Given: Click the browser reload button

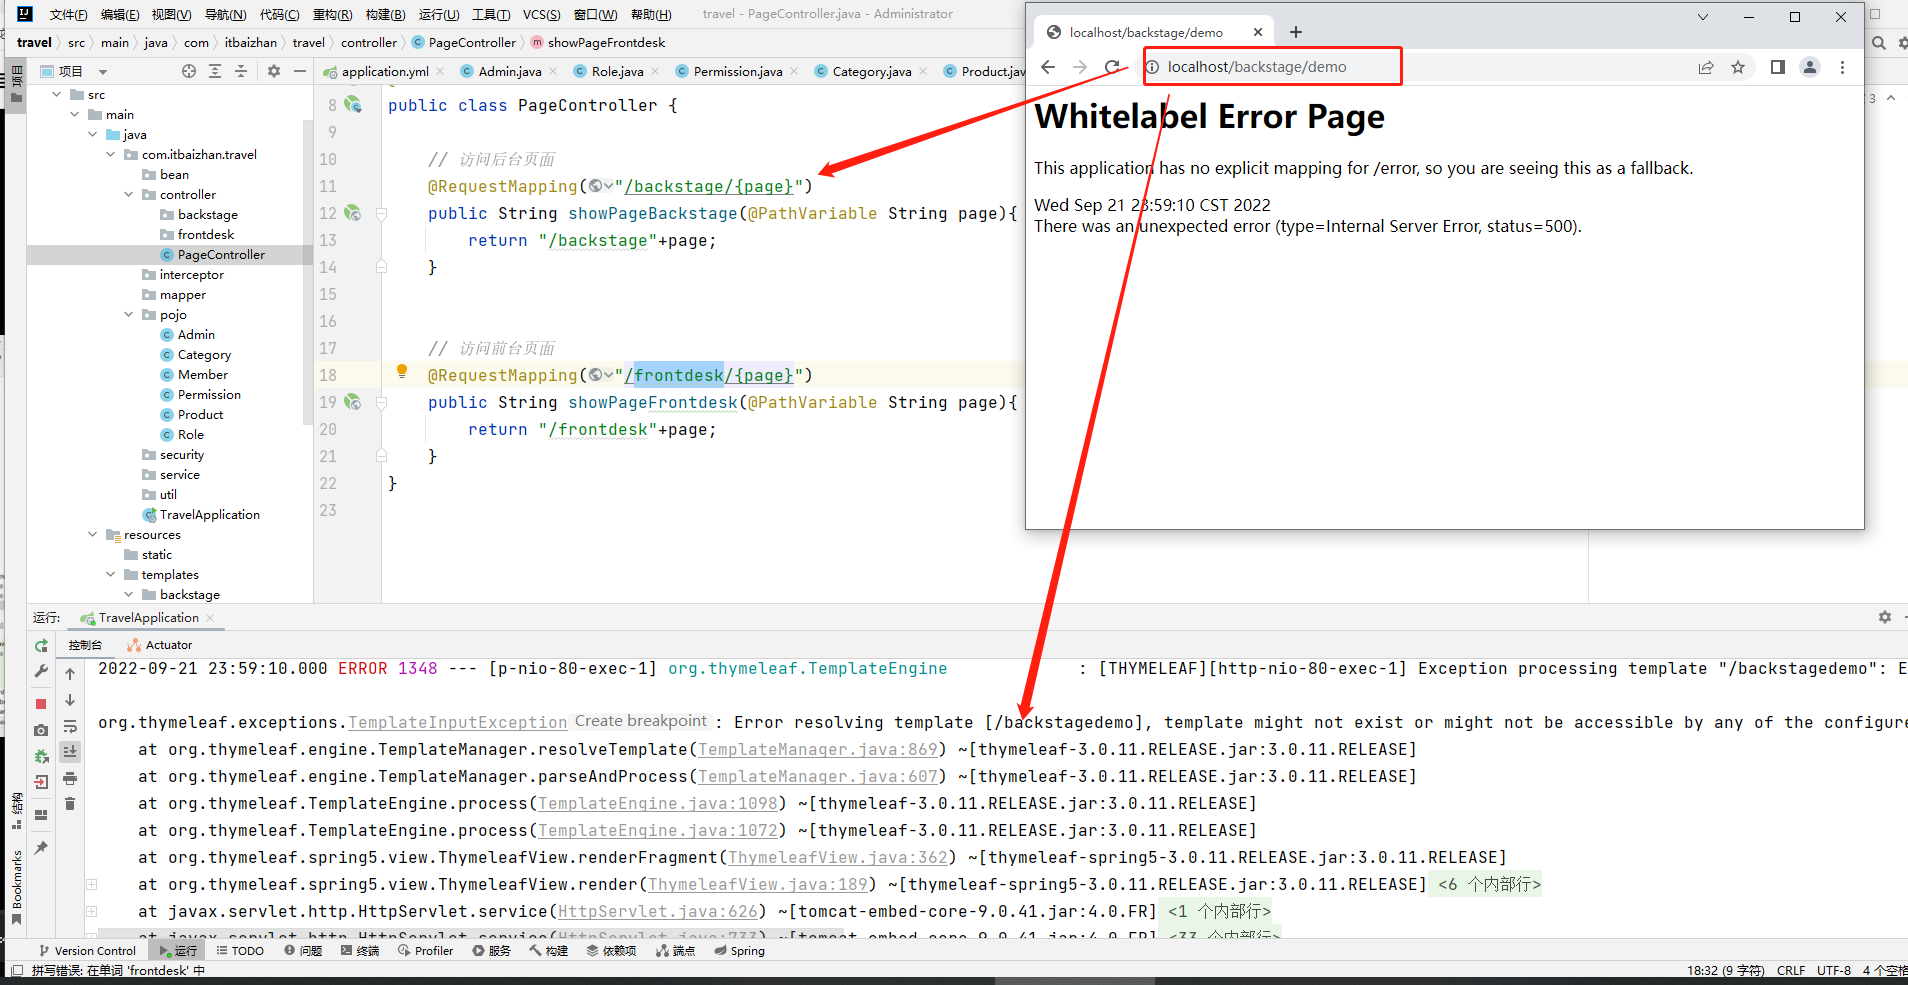Looking at the screenshot, I should [1112, 67].
